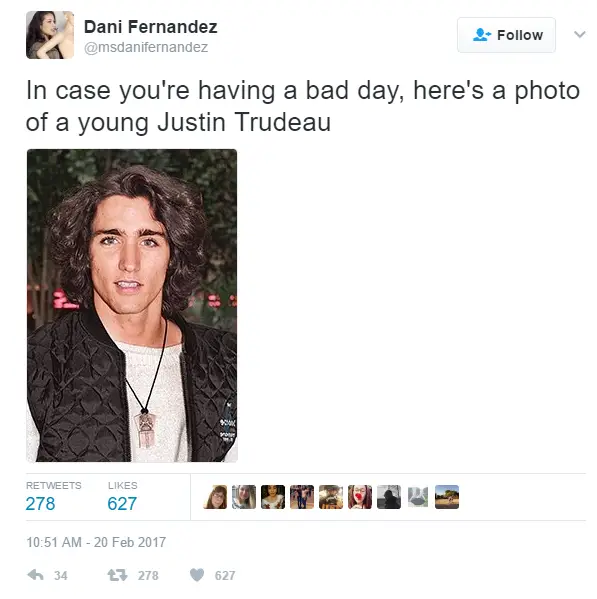
Task: Click the third liker avatar in white shirt
Action: (x=273, y=497)
